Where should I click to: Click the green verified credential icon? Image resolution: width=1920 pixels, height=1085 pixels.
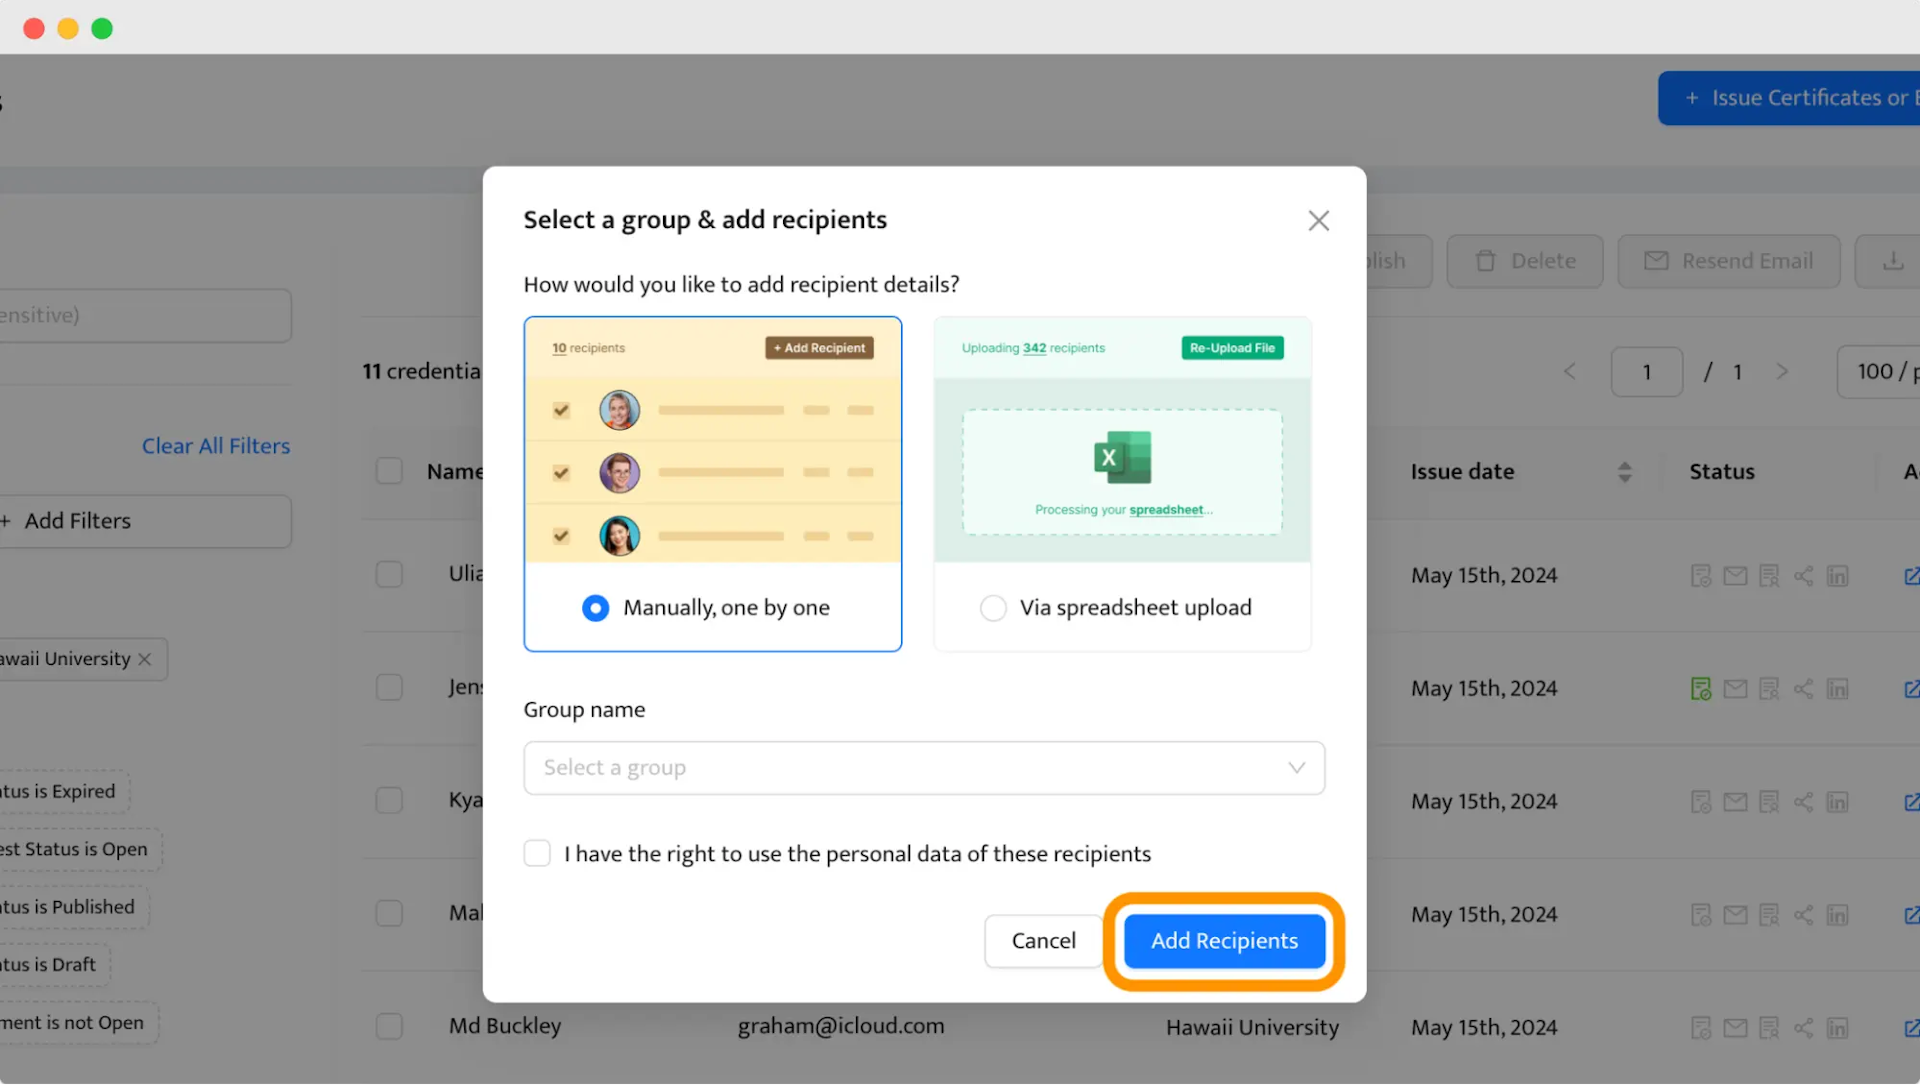(1701, 688)
